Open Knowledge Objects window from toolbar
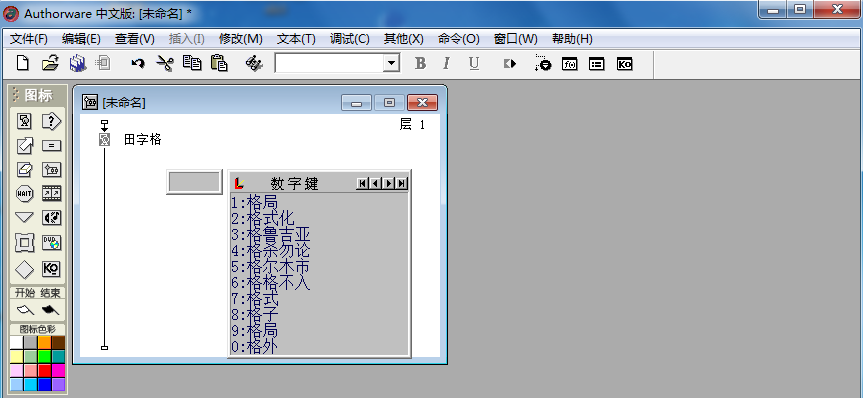The height and width of the screenshot is (398, 863). click(624, 64)
